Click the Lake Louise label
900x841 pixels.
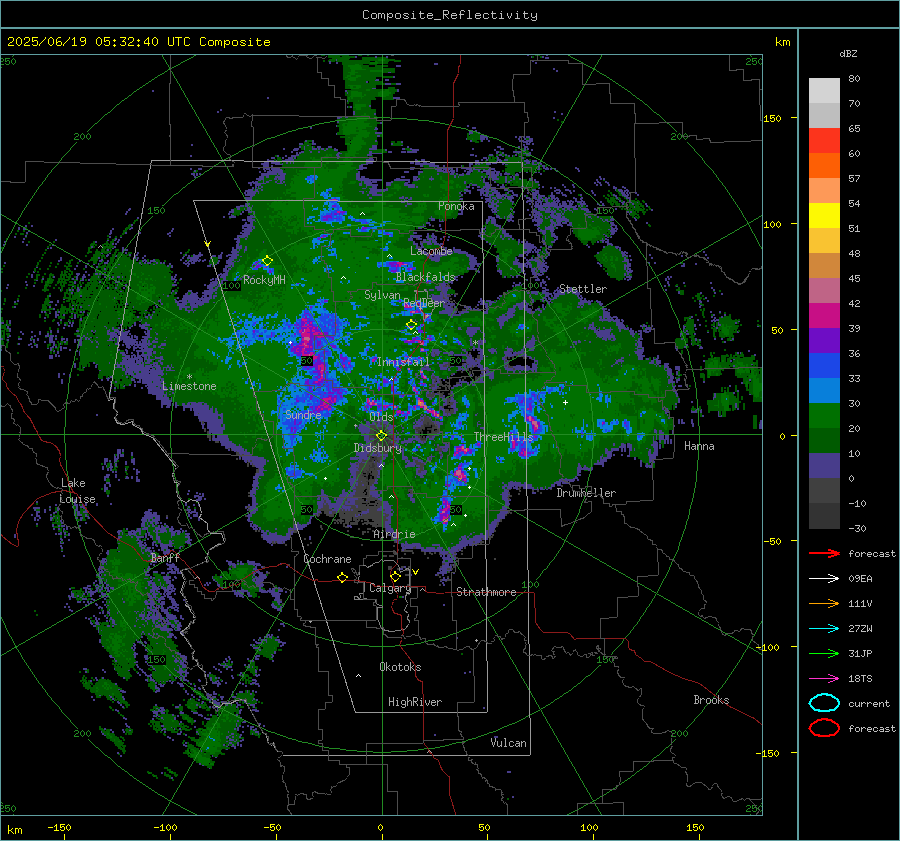(77, 491)
